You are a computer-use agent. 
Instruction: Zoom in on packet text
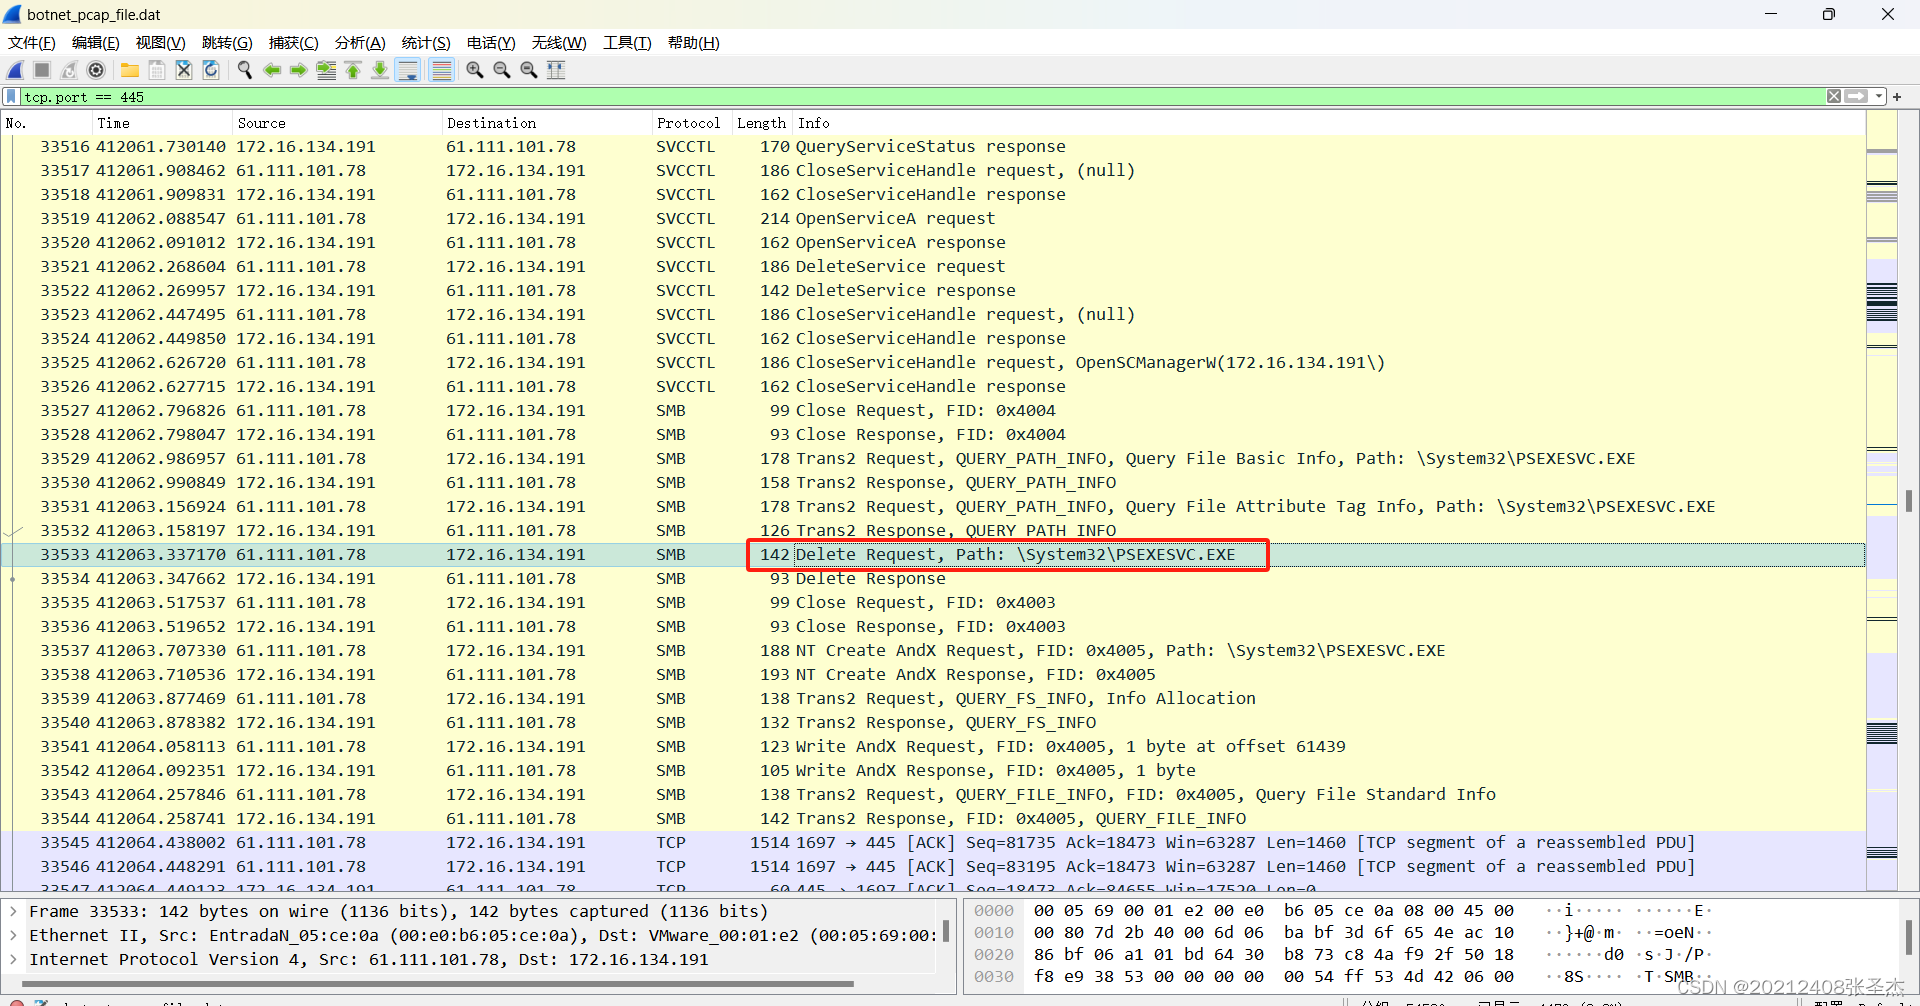coord(475,70)
